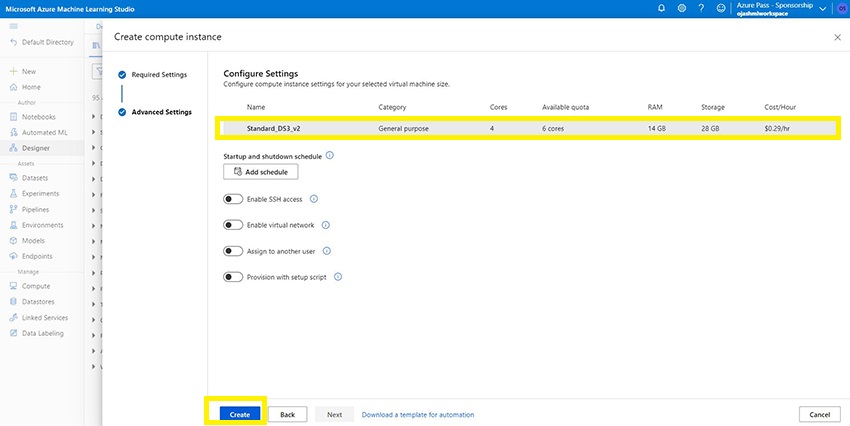Screen dimensions: 850x426
Task: Select the Standard_DS3_v2 VM size row
Action: 528,128
